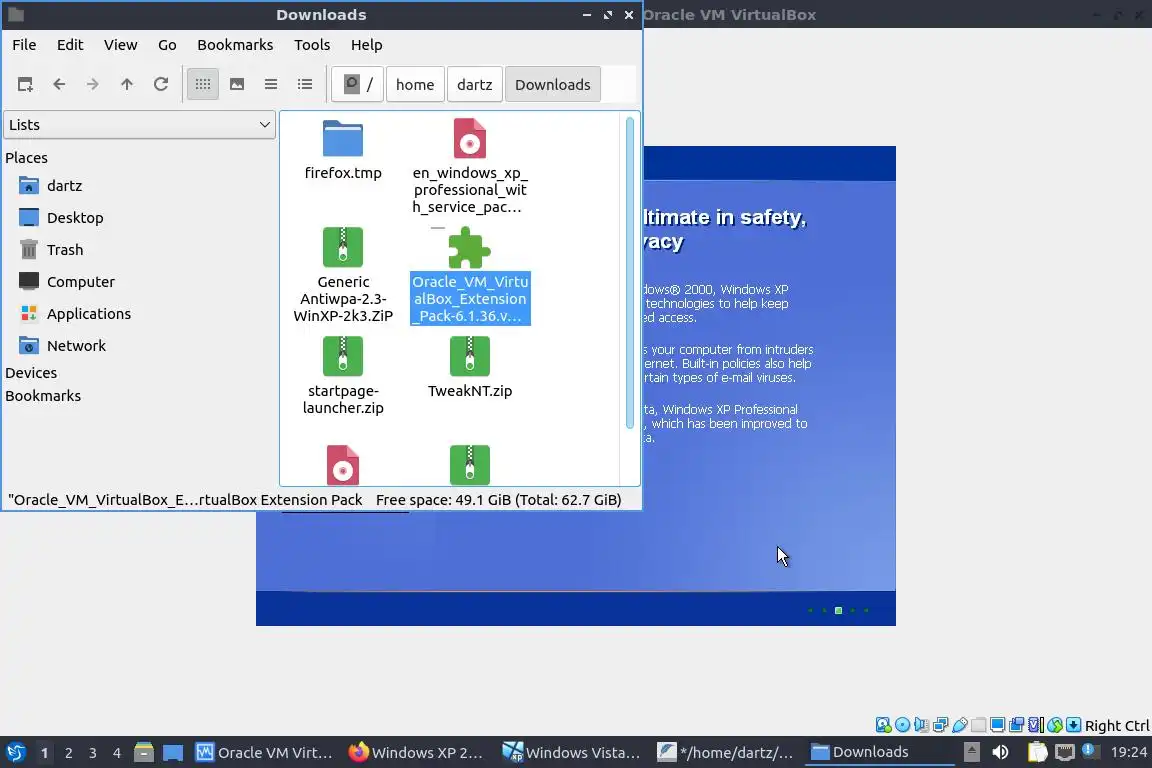This screenshot has width=1152, height=768.
Task: Go forward to the next folder
Action: [x=93, y=85]
